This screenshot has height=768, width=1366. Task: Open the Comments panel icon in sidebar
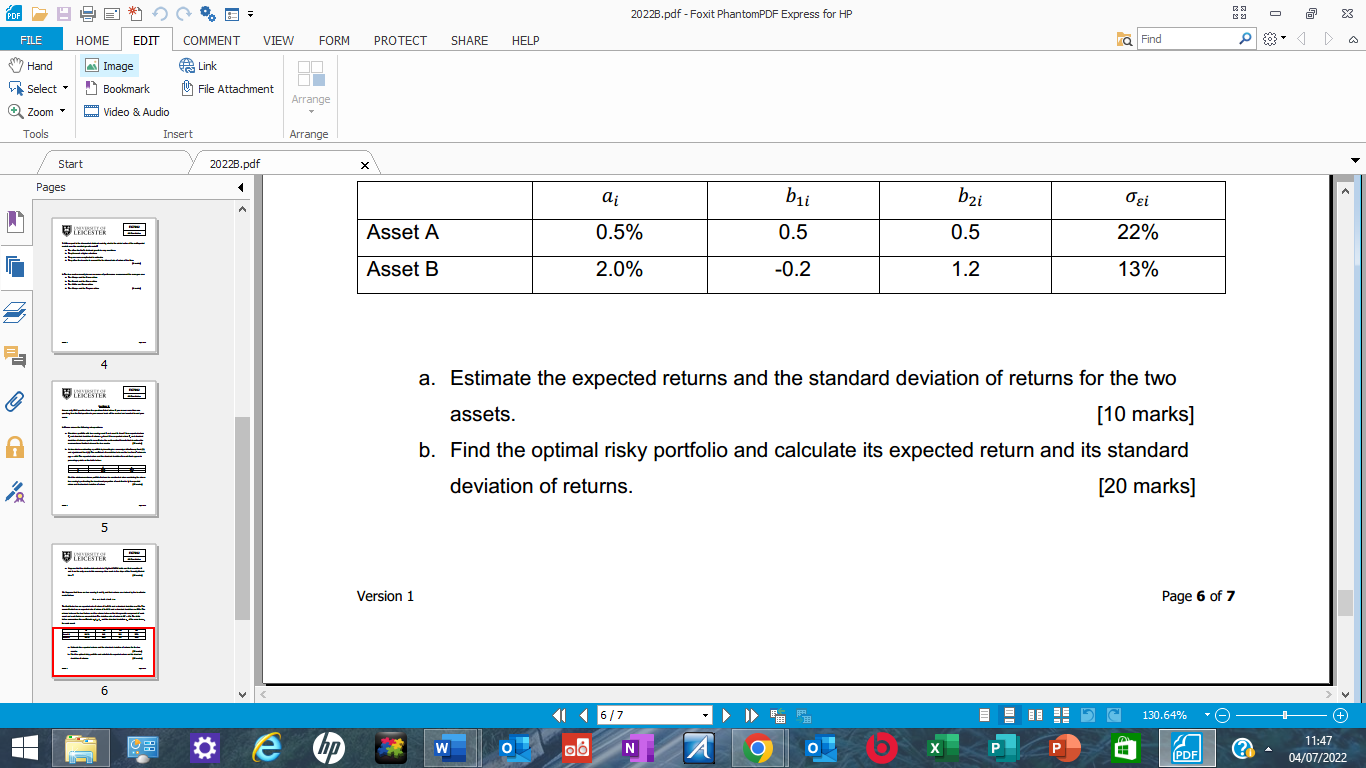pyautogui.click(x=15, y=356)
